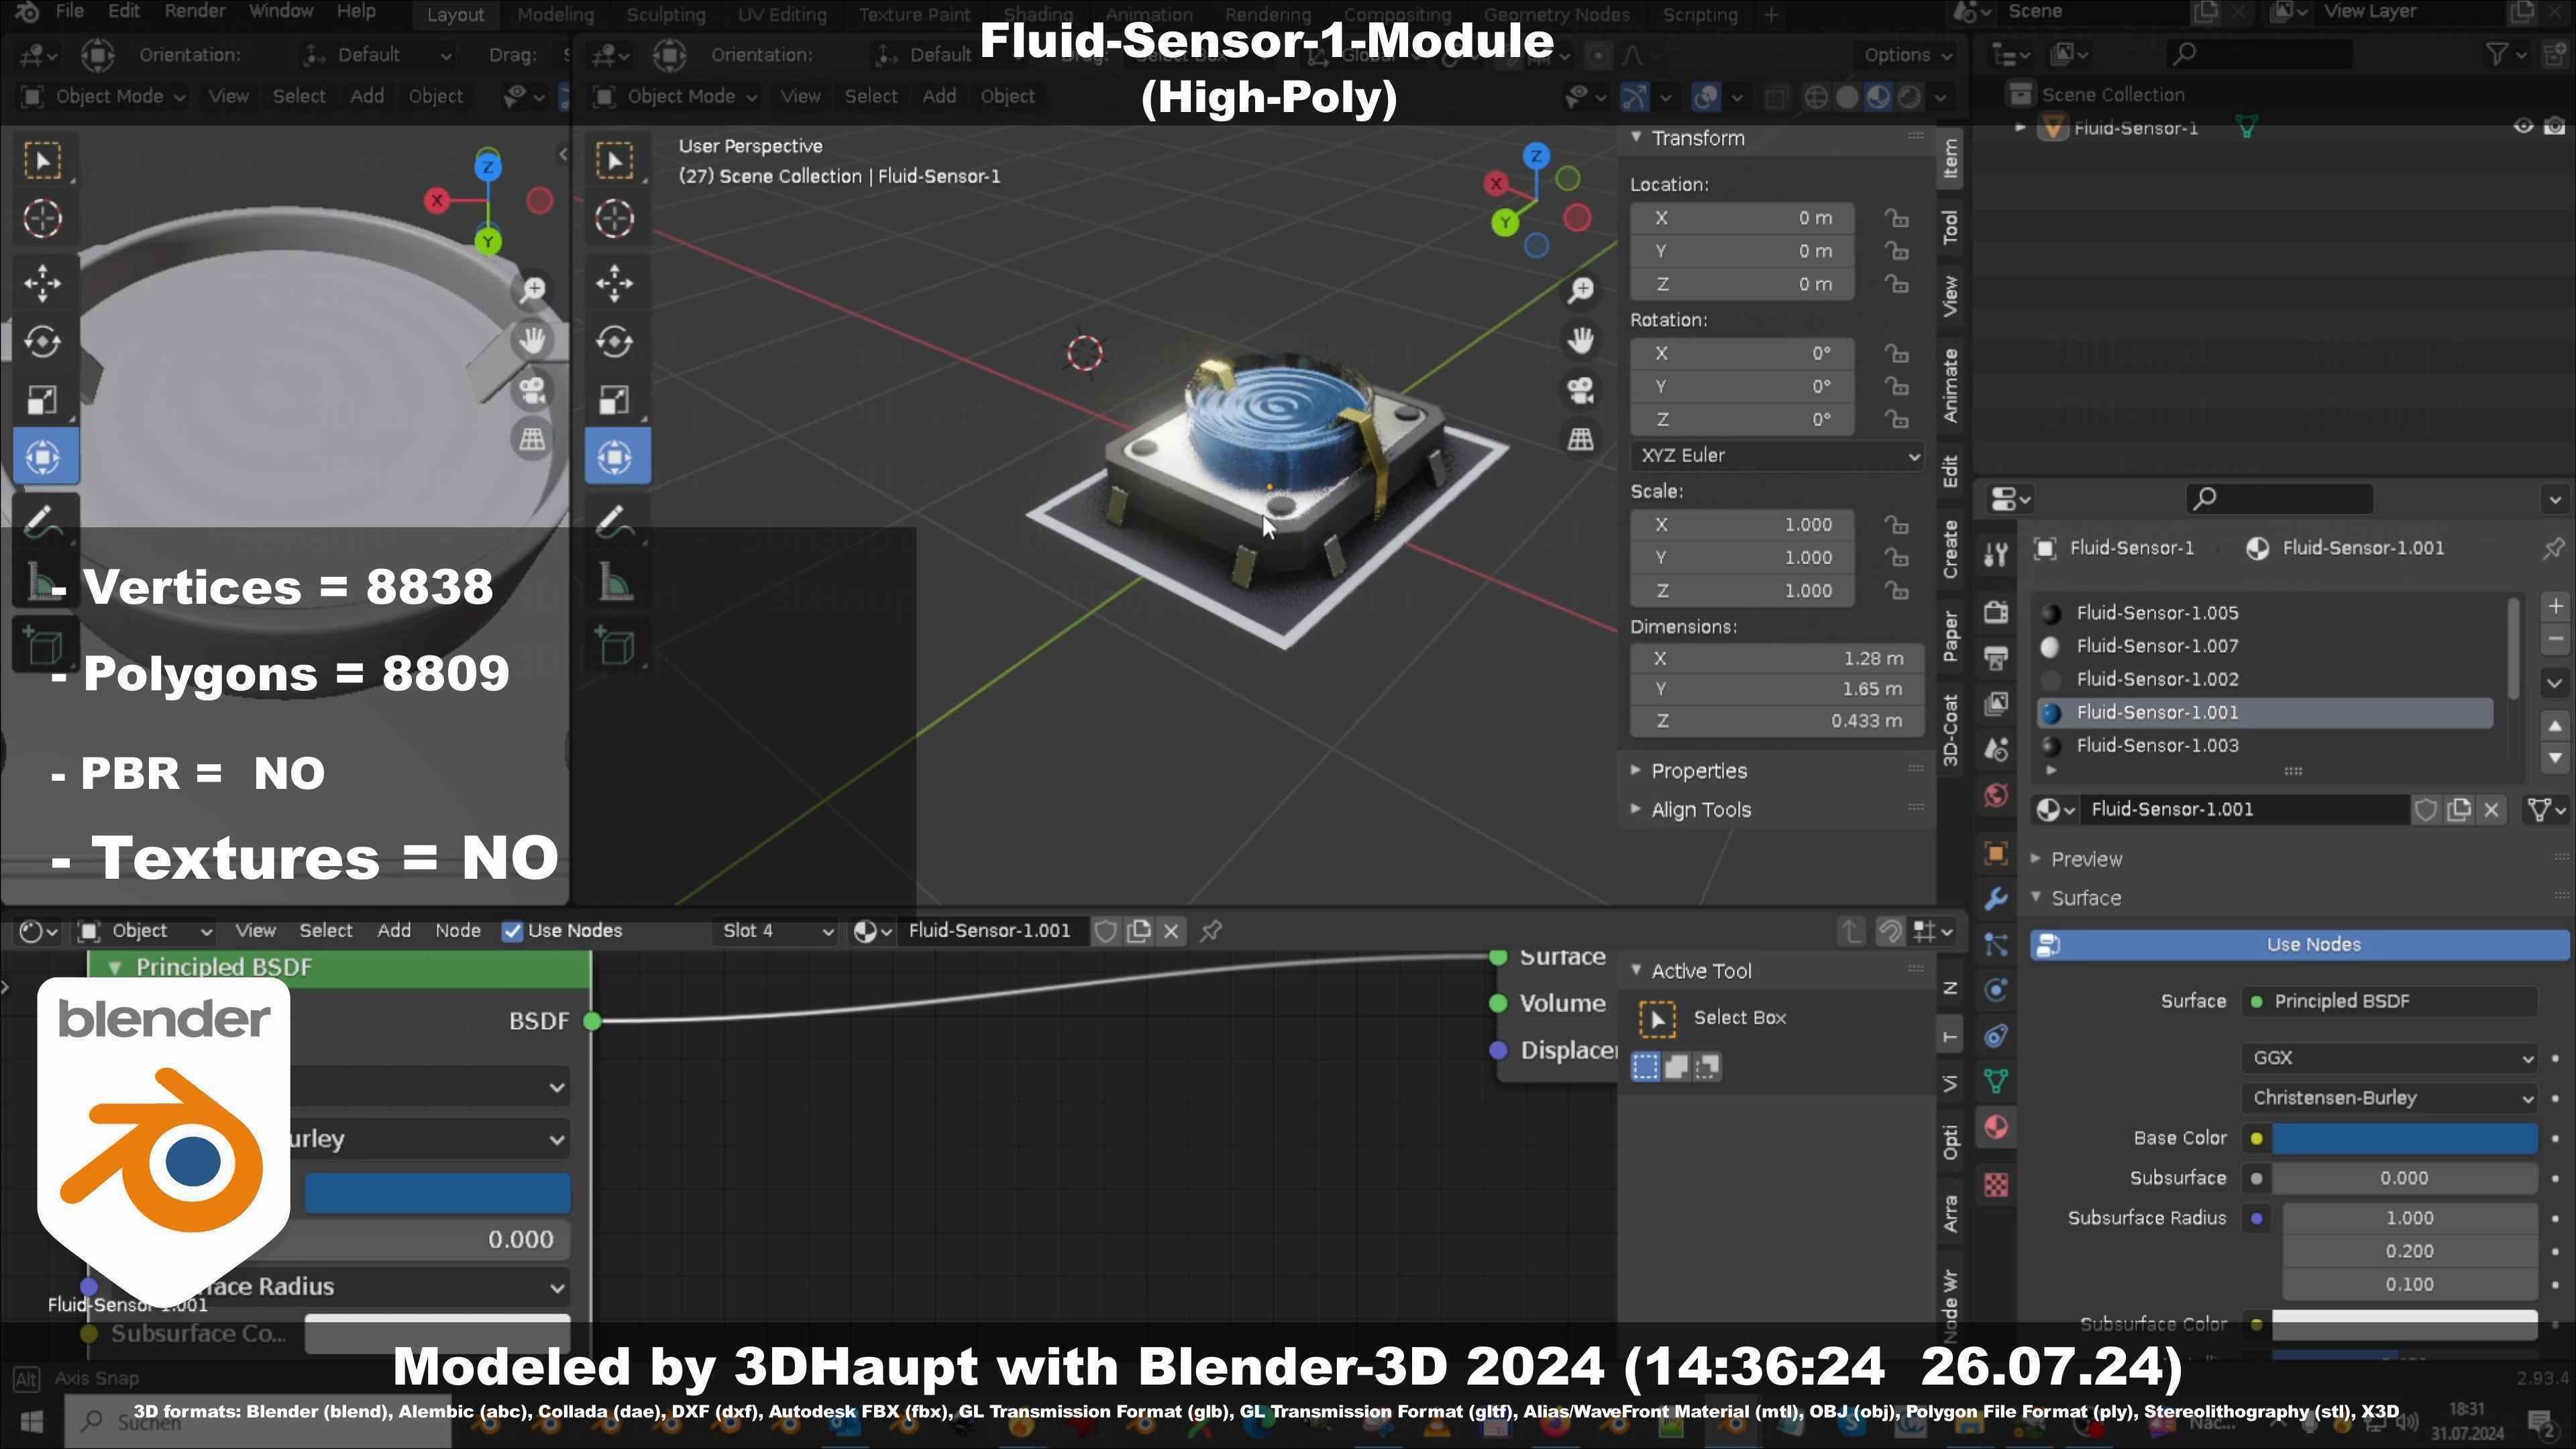Toggle fake user shield for Fluid-Sensor-1.001 material

pyautogui.click(x=2425, y=810)
